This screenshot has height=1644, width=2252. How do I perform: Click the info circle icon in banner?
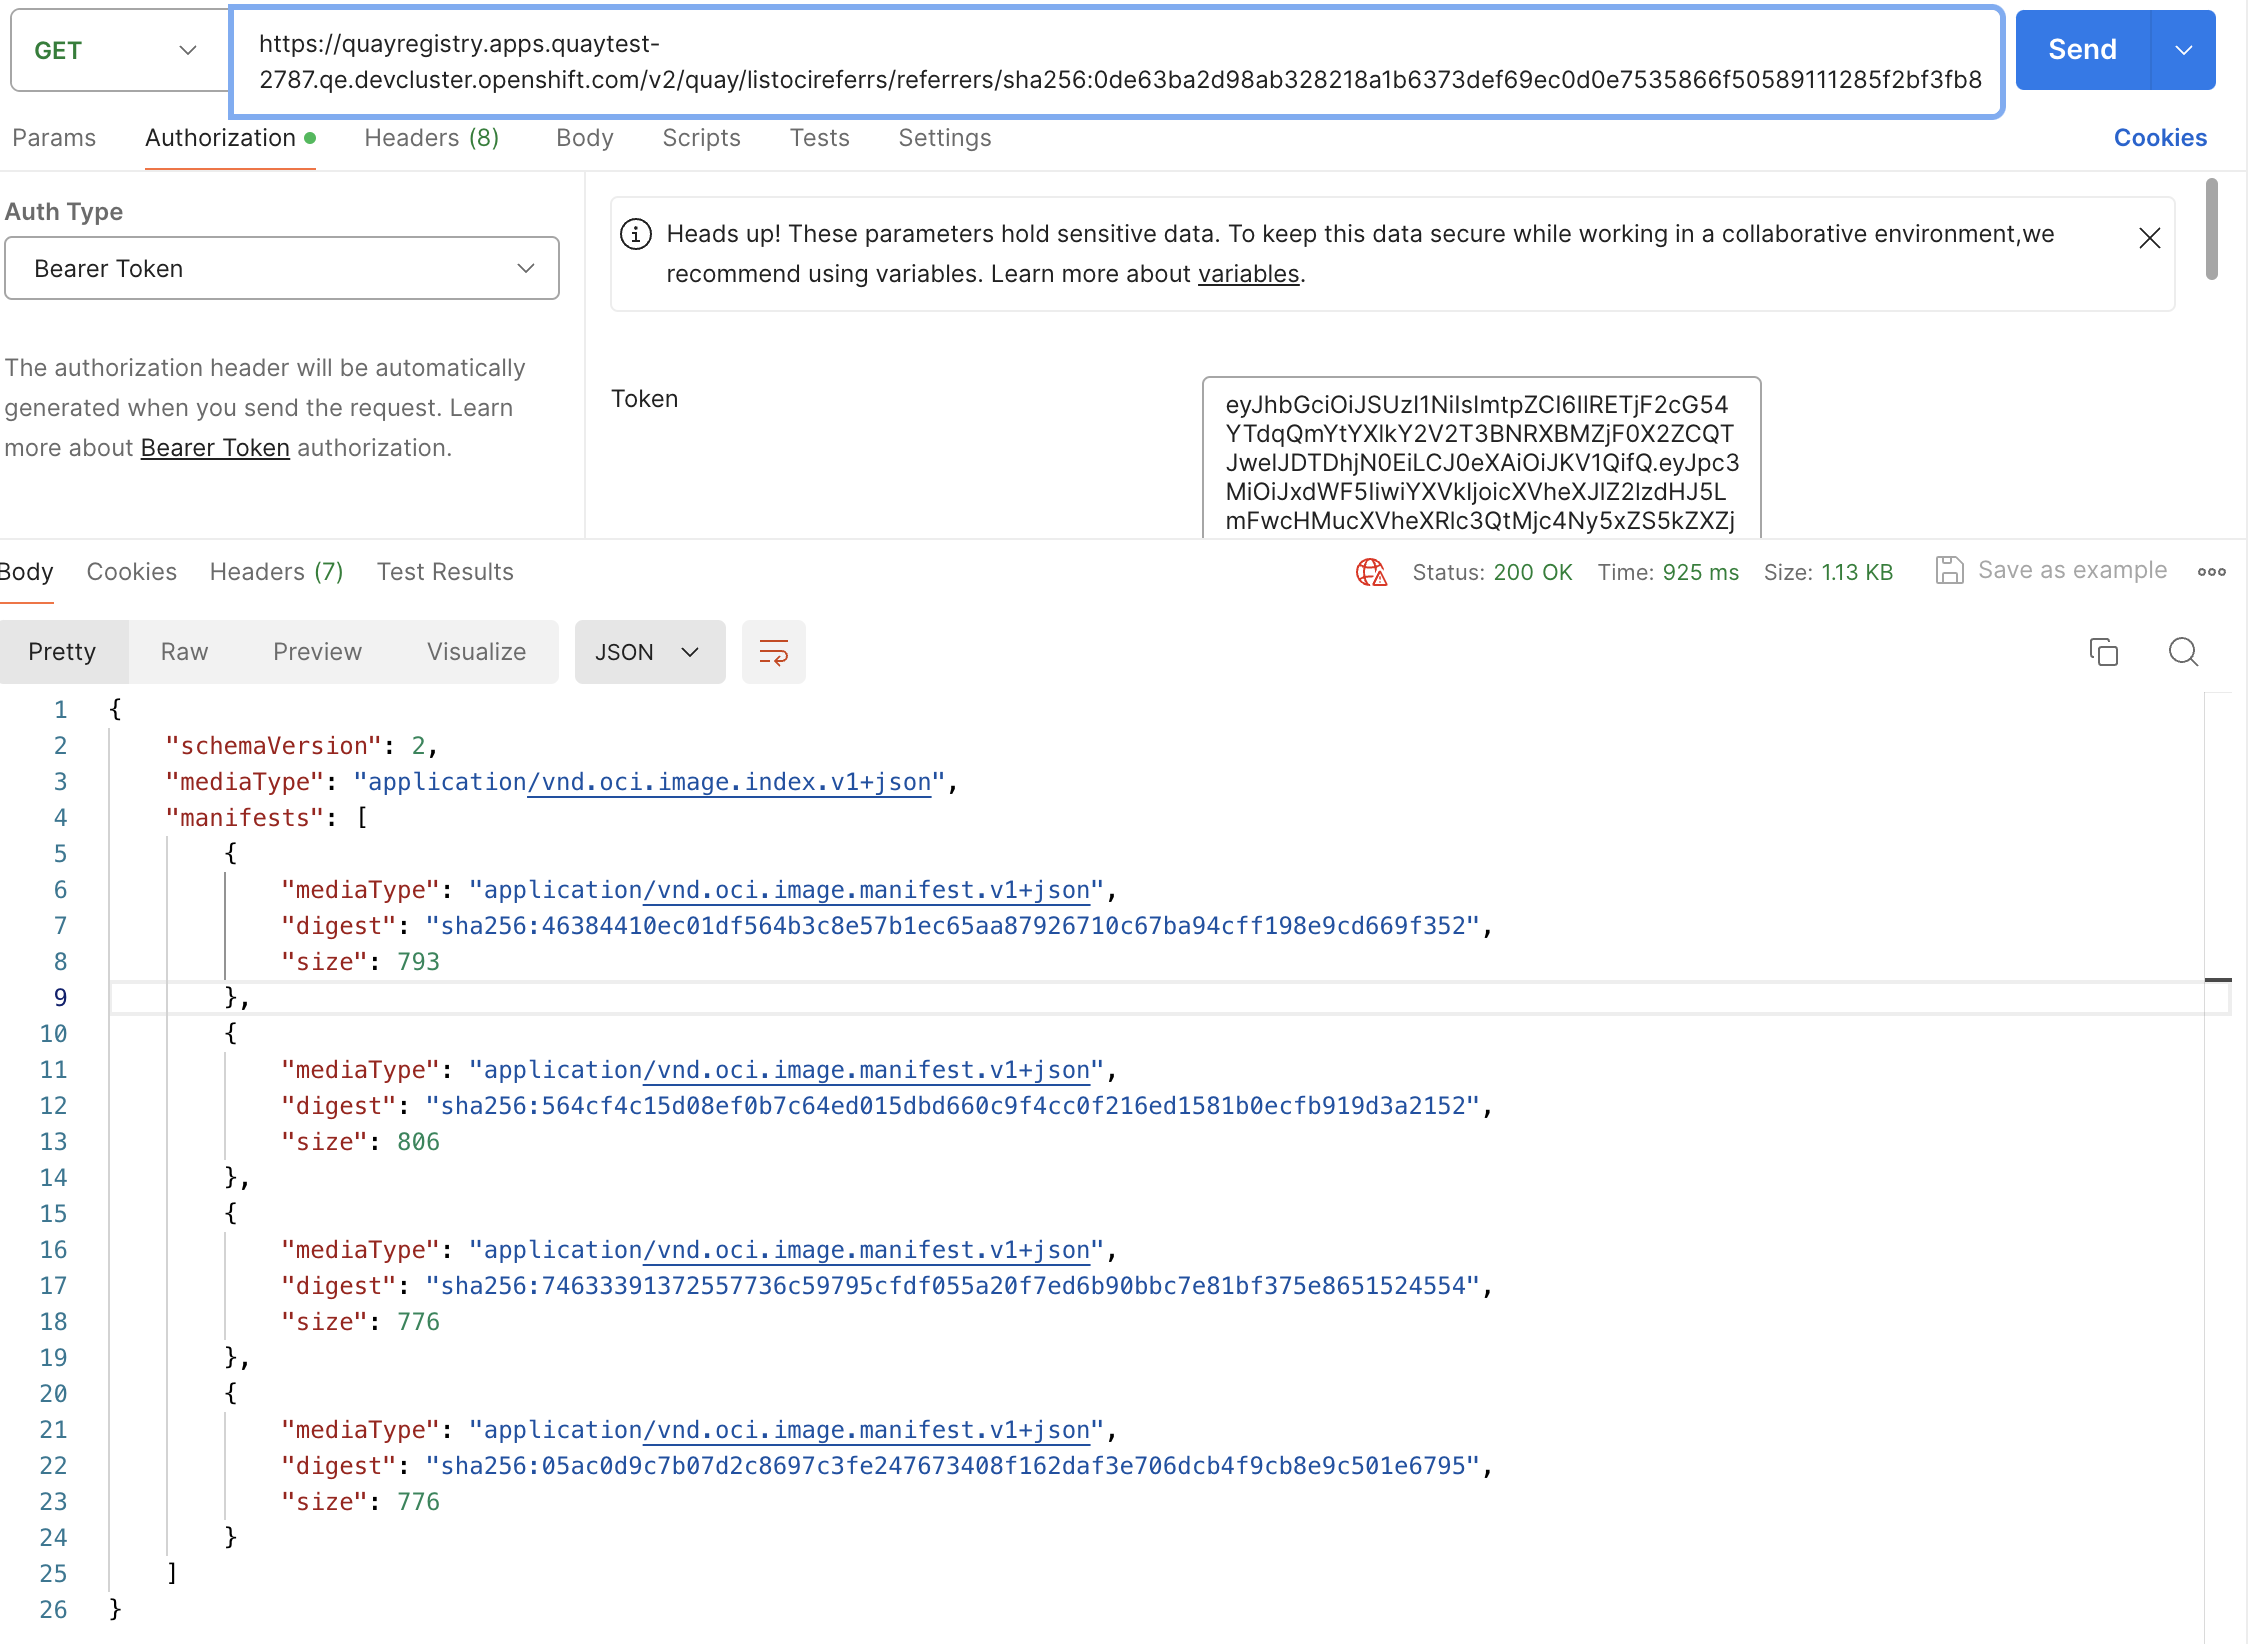click(x=636, y=234)
